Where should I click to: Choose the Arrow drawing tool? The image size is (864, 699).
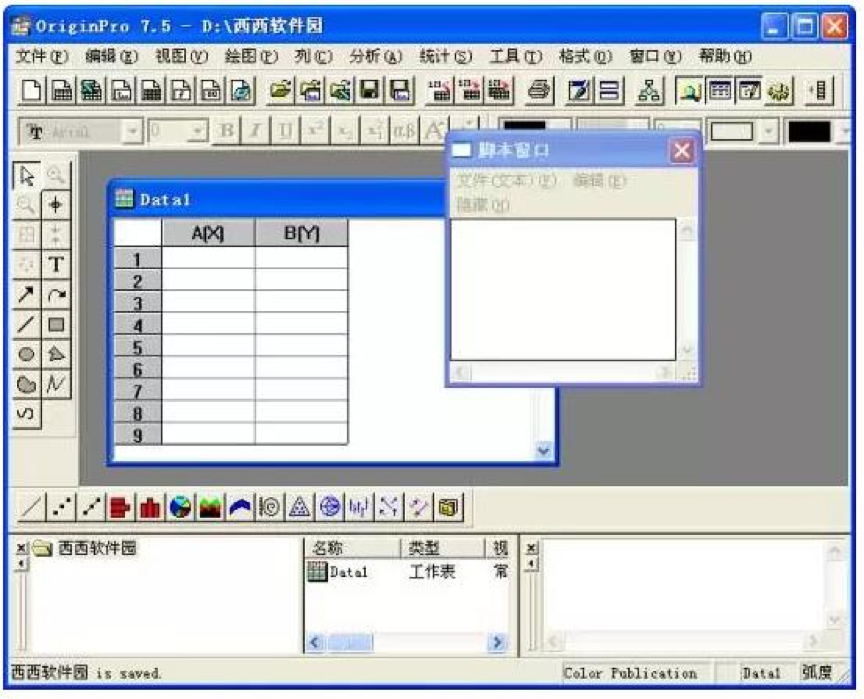click(x=27, y=294)
